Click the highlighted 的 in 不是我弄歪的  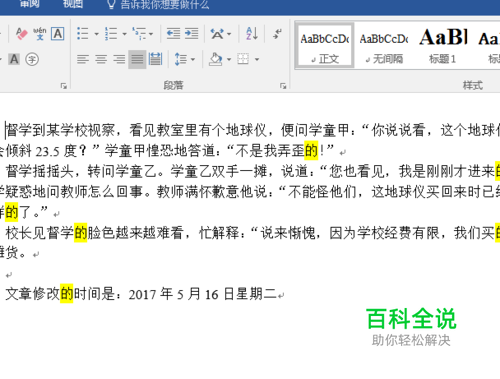tap(311, 151)
